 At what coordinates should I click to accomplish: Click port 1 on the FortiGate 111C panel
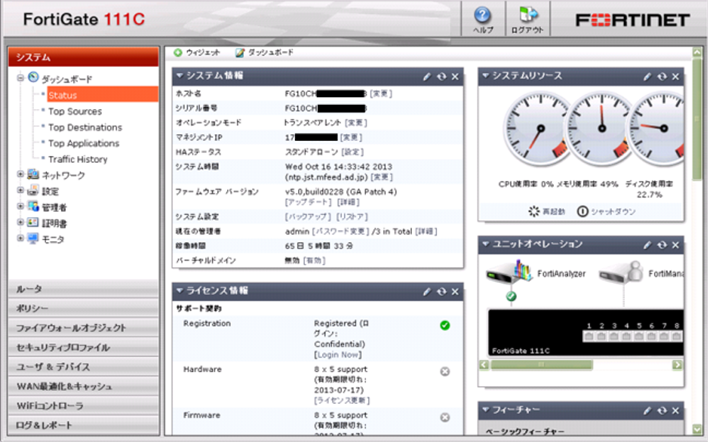click(x=589, y=336)
